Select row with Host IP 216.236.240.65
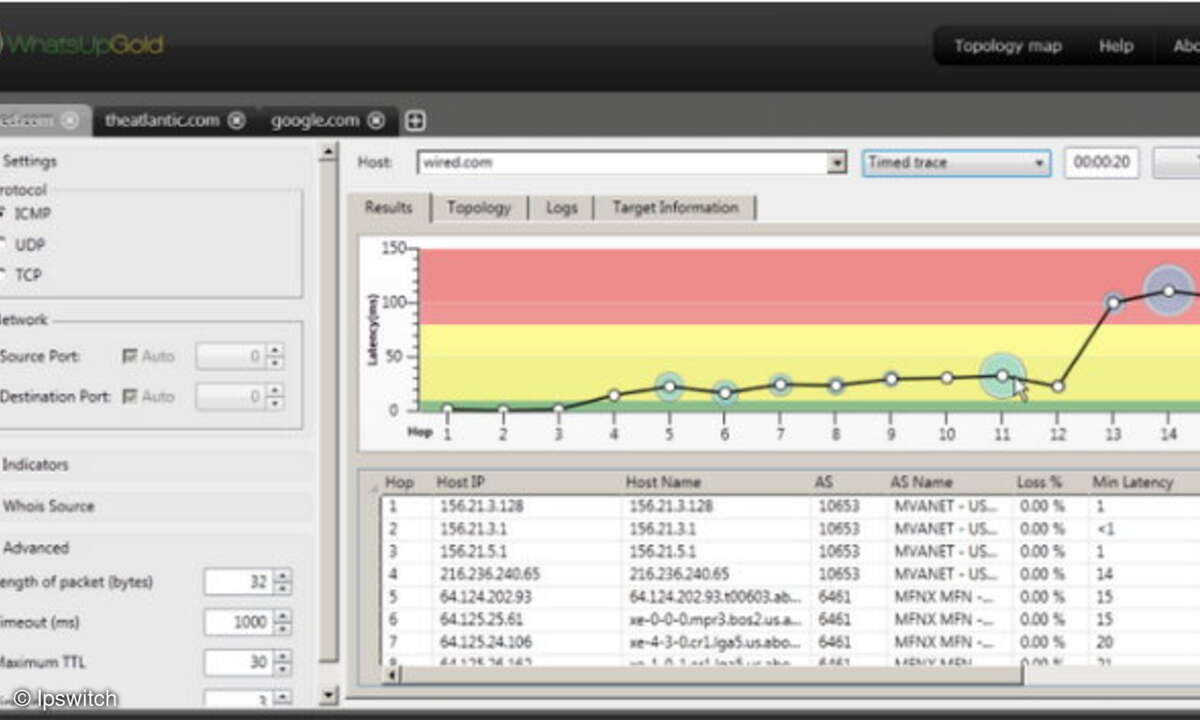This screenshot has height=720, width=1200. (x=790, y=574)
